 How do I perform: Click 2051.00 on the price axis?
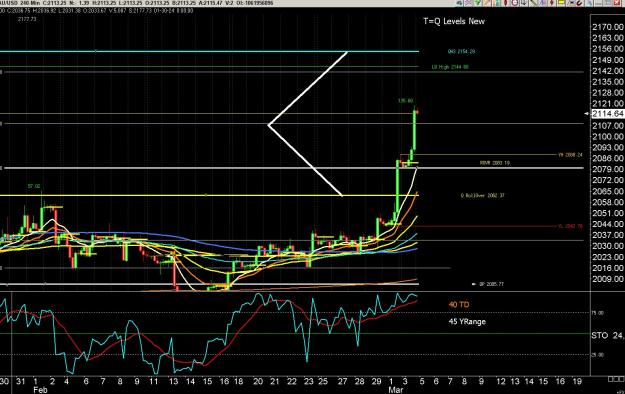click(x=608, y=213)
